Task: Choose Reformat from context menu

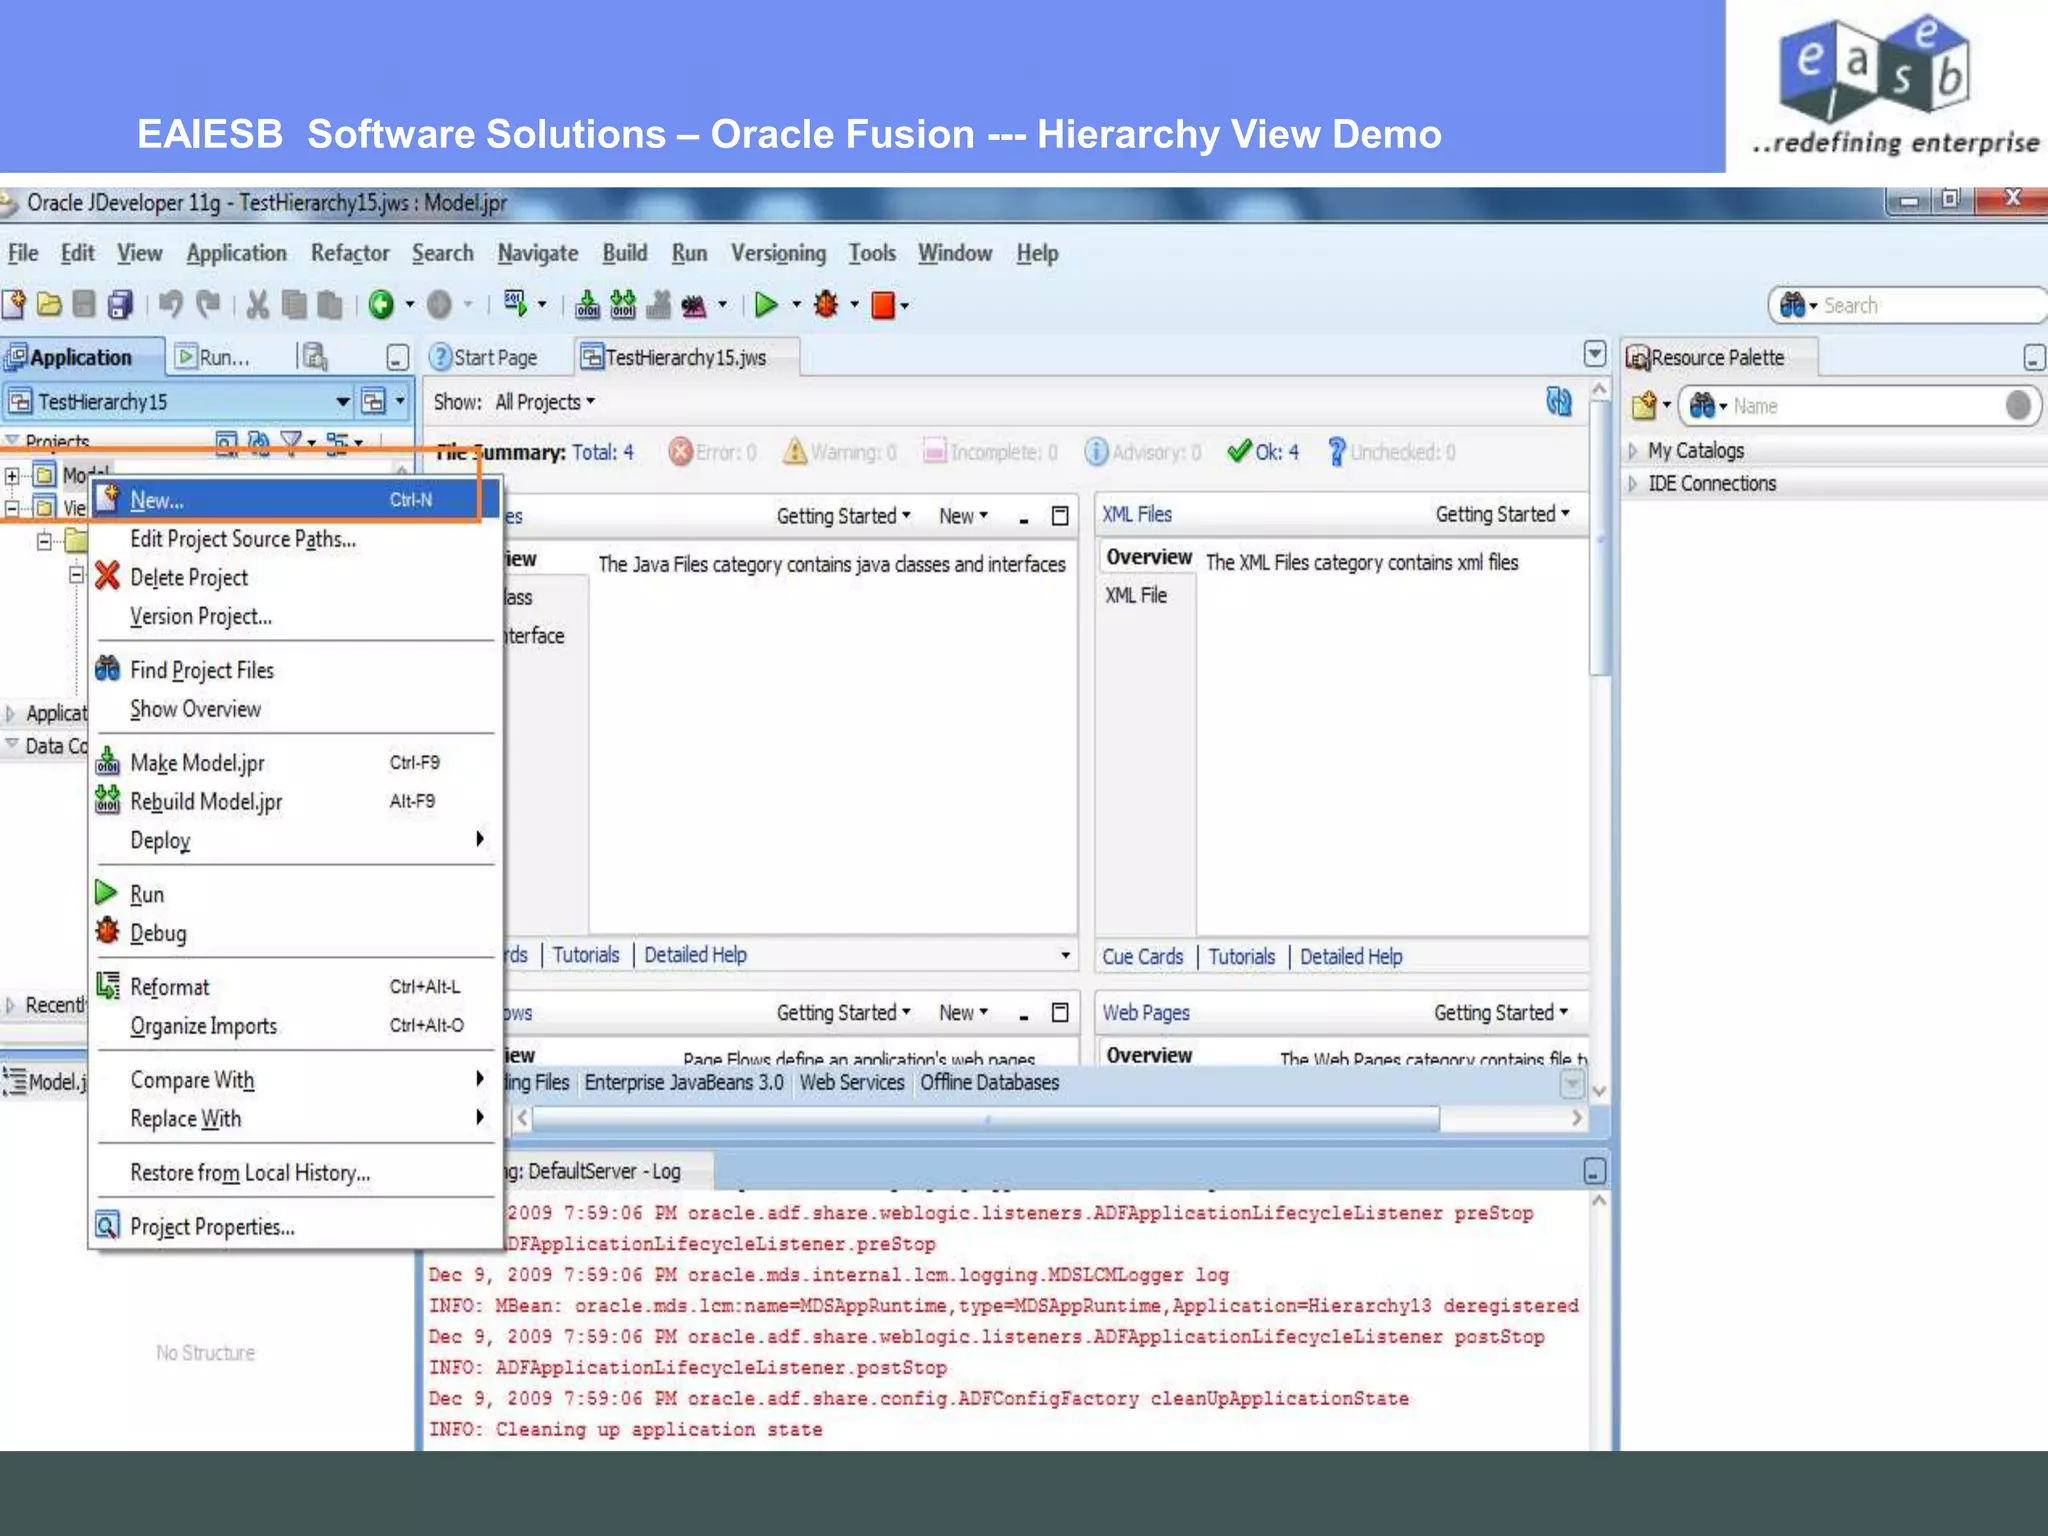Action: (x=295, y=987)
